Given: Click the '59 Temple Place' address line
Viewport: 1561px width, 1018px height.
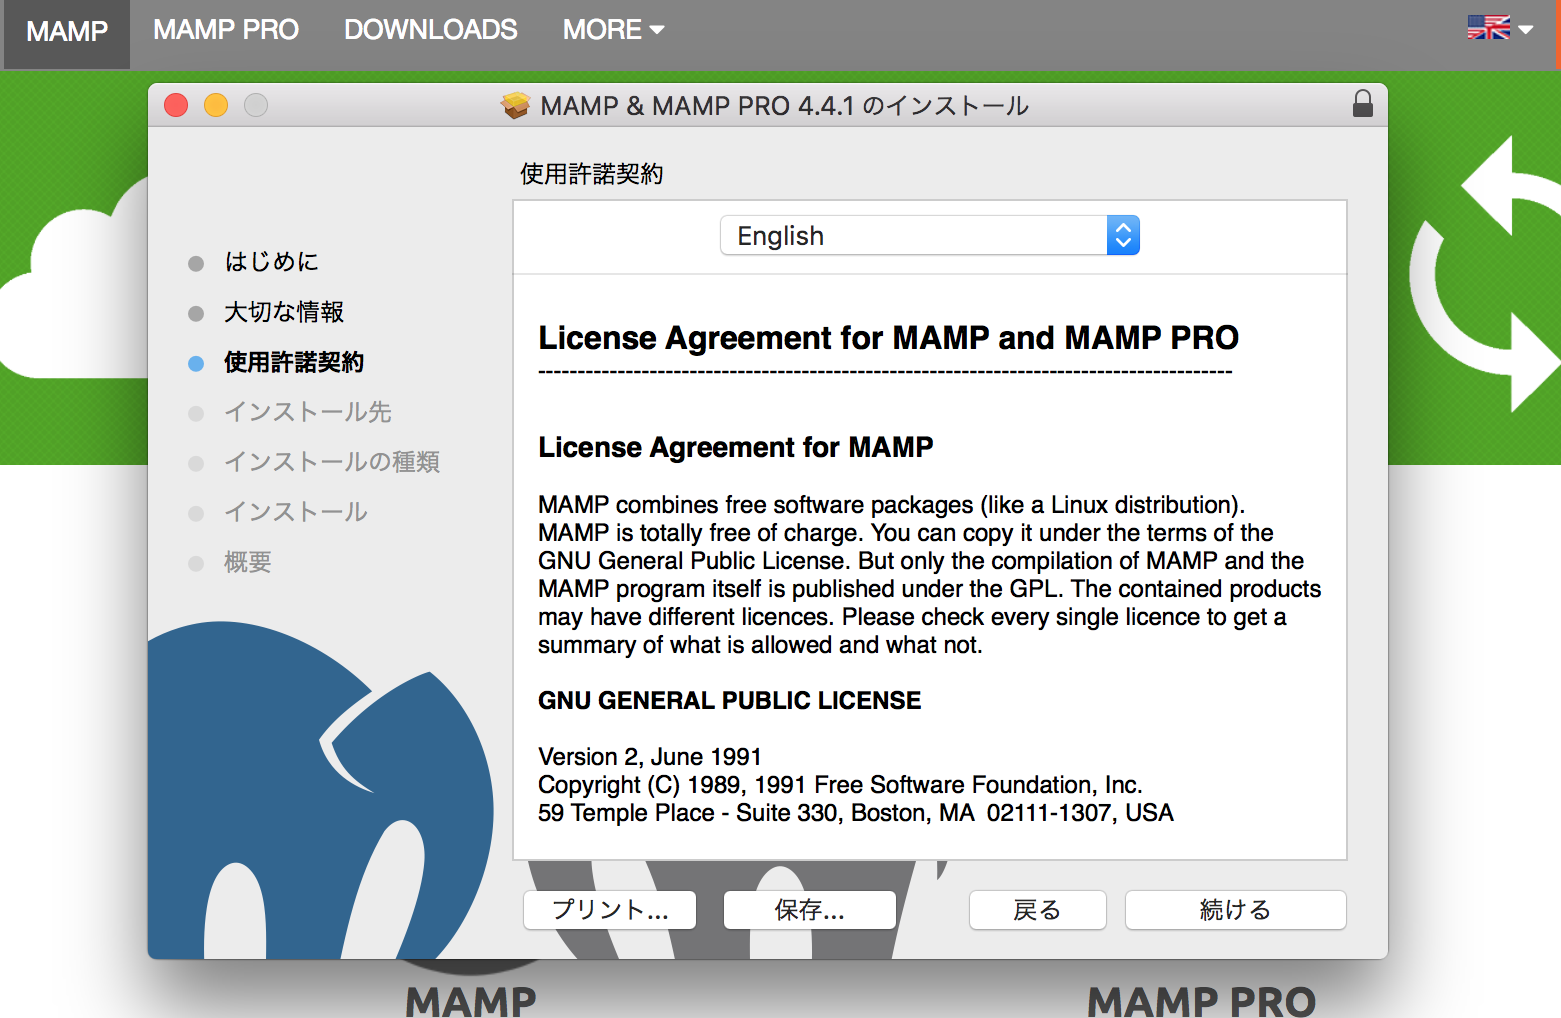Looking at the screenshot, I should coord(856,813).
